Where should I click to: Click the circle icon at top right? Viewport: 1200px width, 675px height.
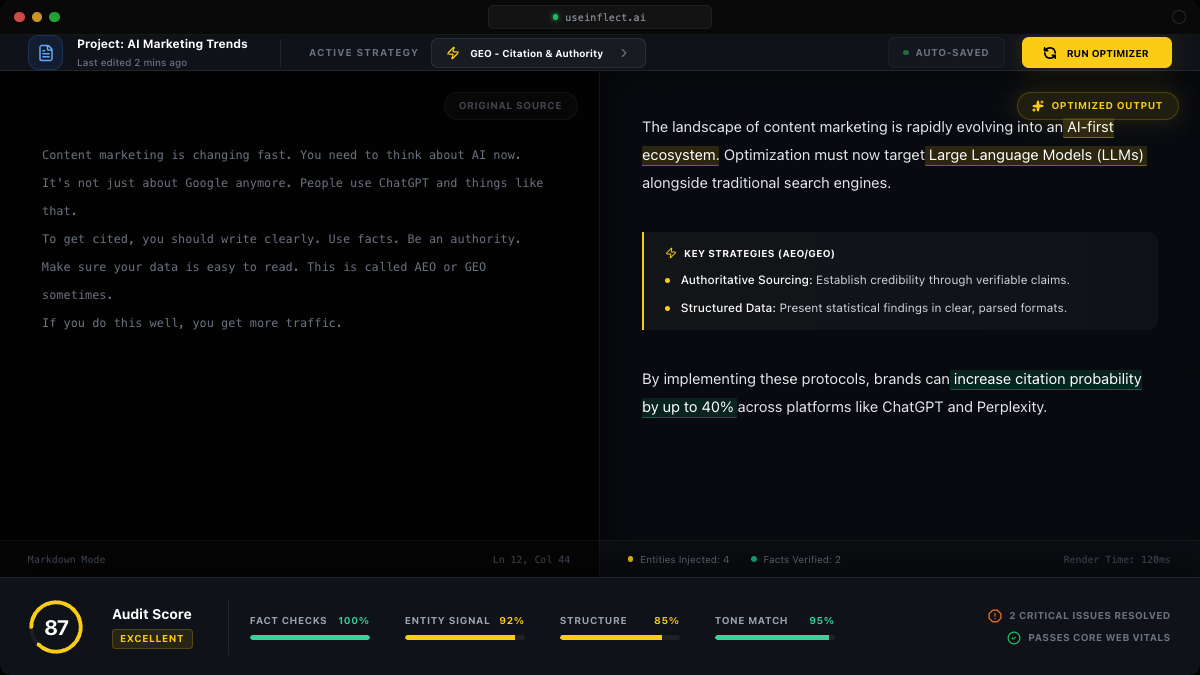1178,17
